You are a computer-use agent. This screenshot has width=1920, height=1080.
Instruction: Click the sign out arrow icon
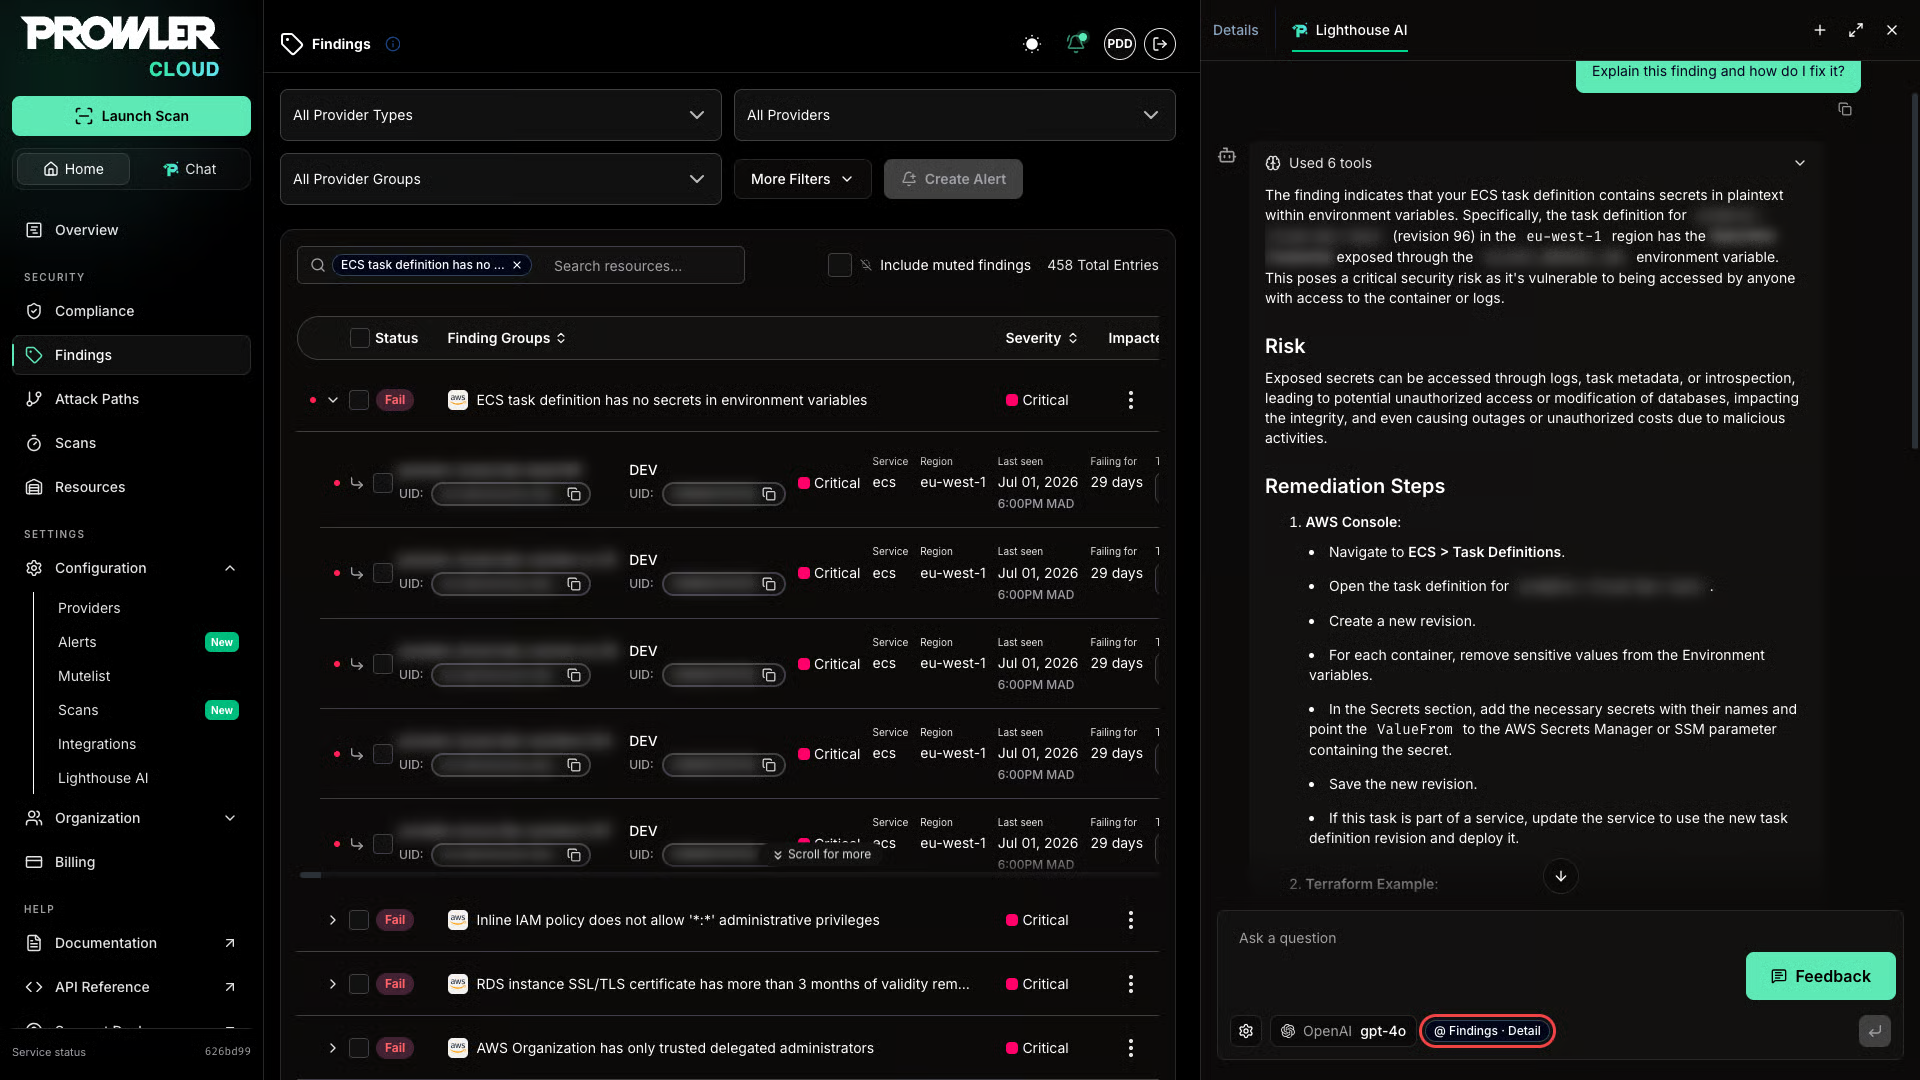[x=1160, y=44]
